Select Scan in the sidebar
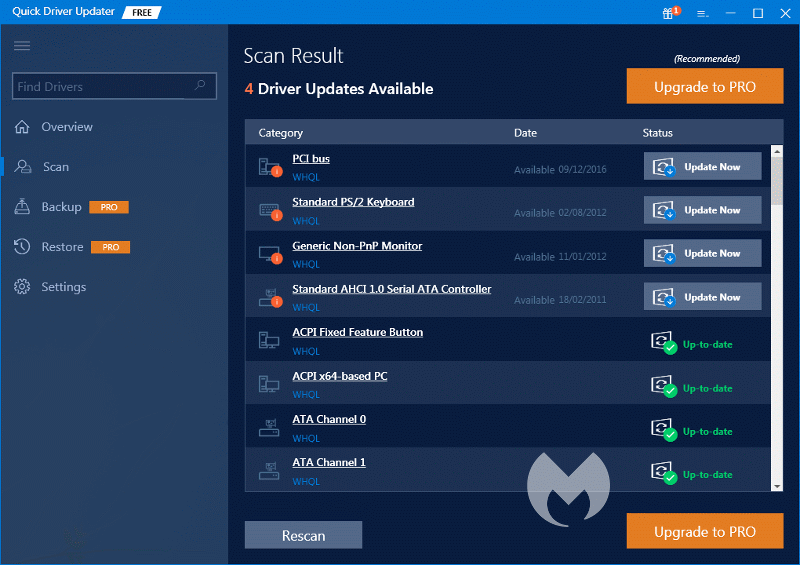 tap(56, 167)
